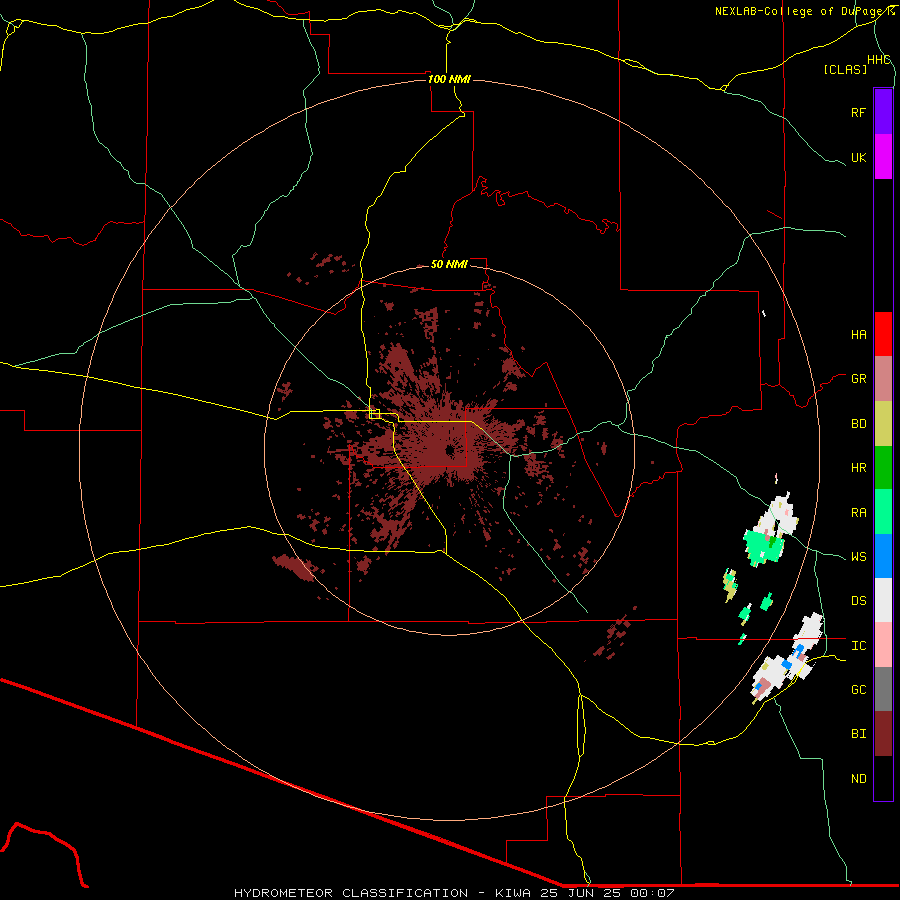900x900 pixels.
Task: Click the WS legend label text
Action: (858, 557)
